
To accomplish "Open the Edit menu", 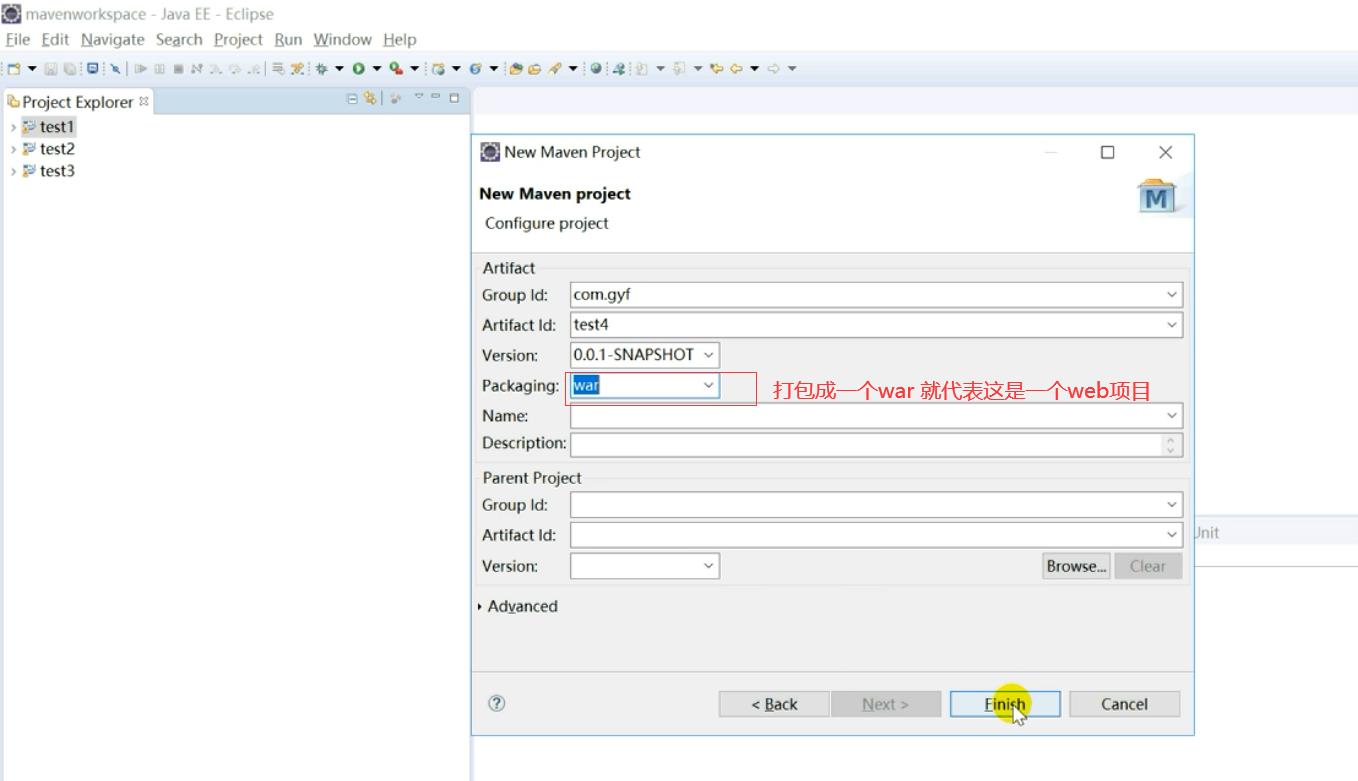I will click(55, 39).
